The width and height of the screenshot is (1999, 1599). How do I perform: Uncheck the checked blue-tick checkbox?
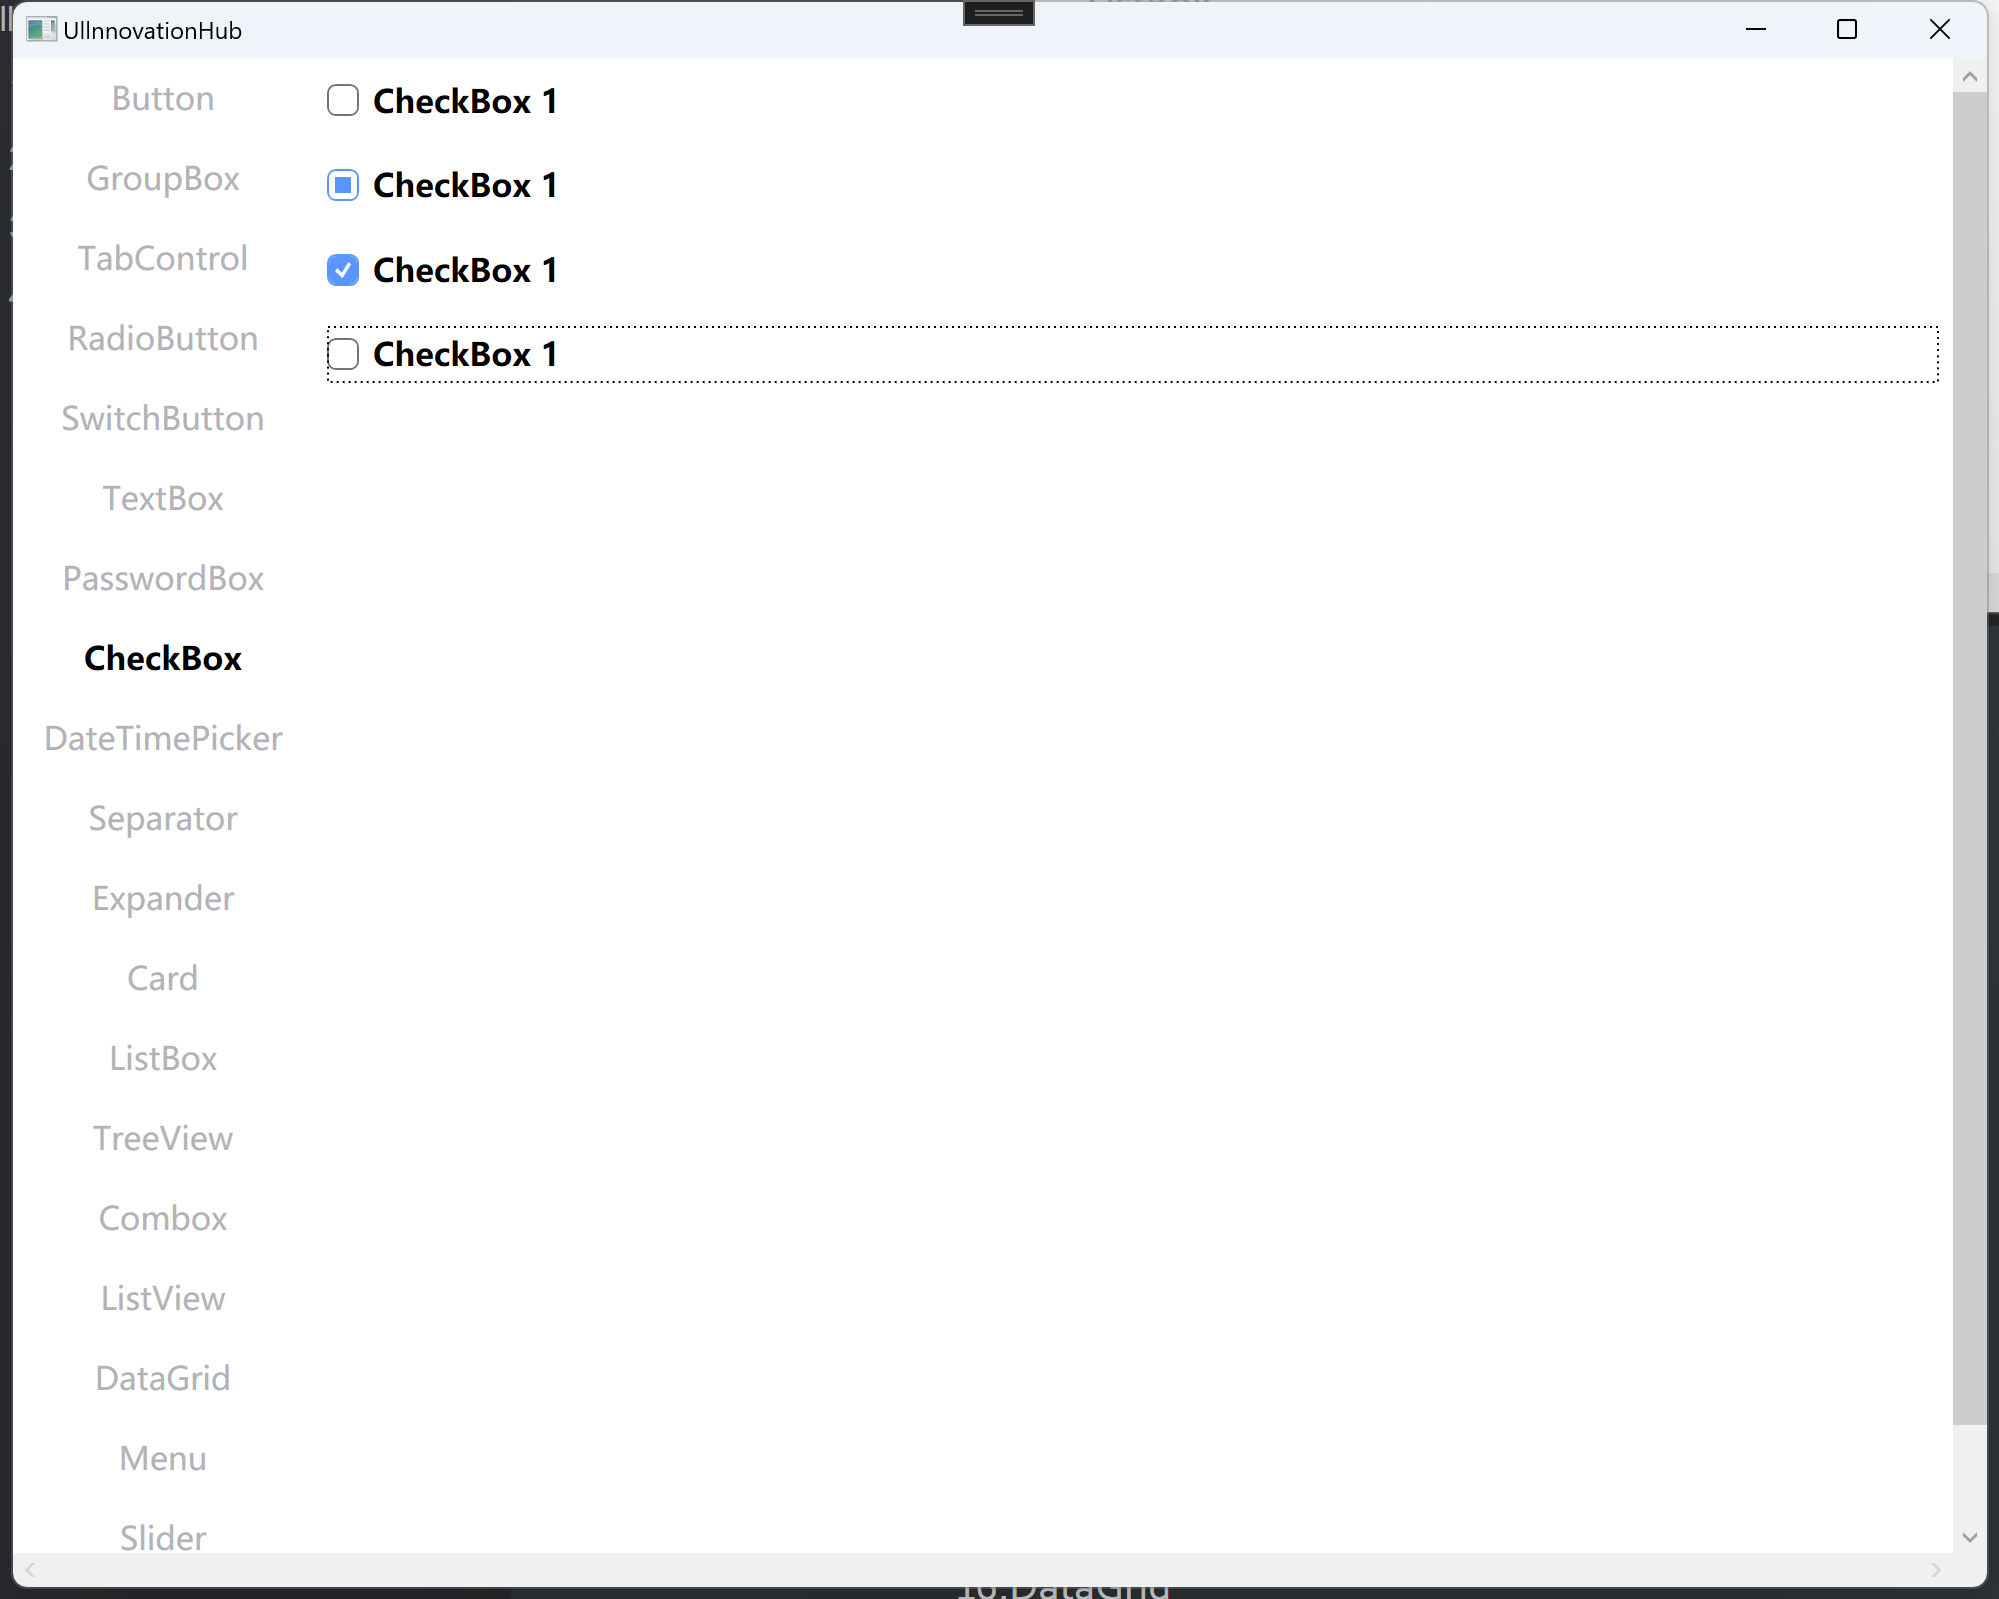pos(343,270)
